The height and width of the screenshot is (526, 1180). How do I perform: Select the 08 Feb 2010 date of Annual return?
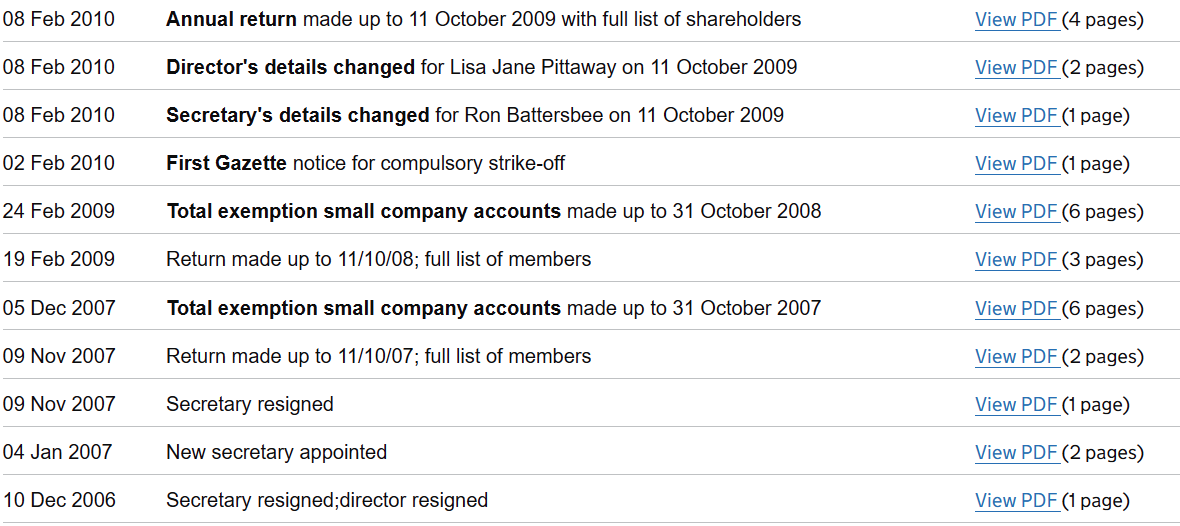[59, 20]
